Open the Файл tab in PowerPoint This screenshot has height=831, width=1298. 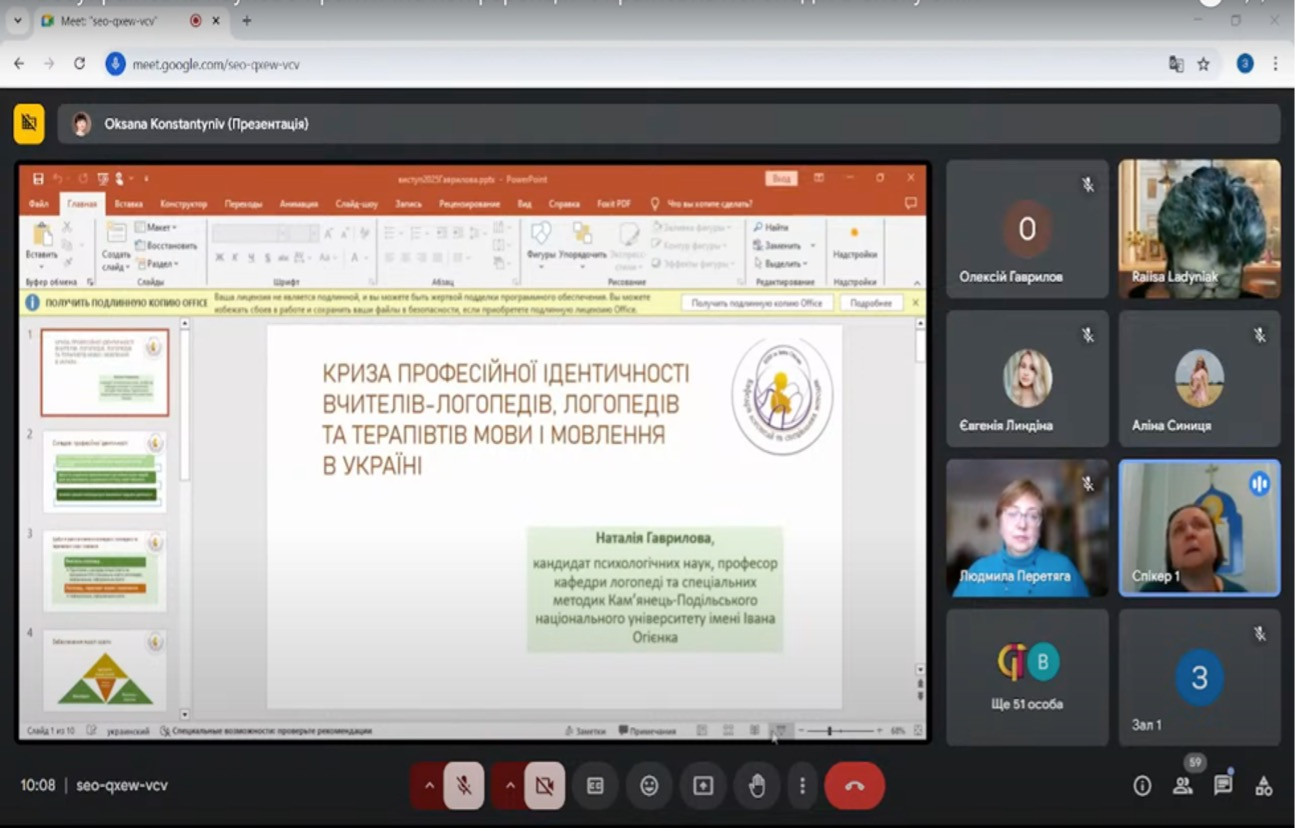pyautogui.click(x=39, y=204)
